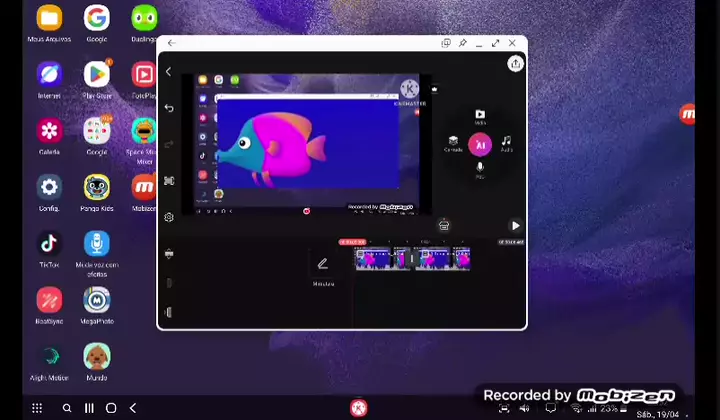The height and width of the screenshot is (420, 720).
Task: Open the Audio browser in the media wheel
Action: point(506,143)
